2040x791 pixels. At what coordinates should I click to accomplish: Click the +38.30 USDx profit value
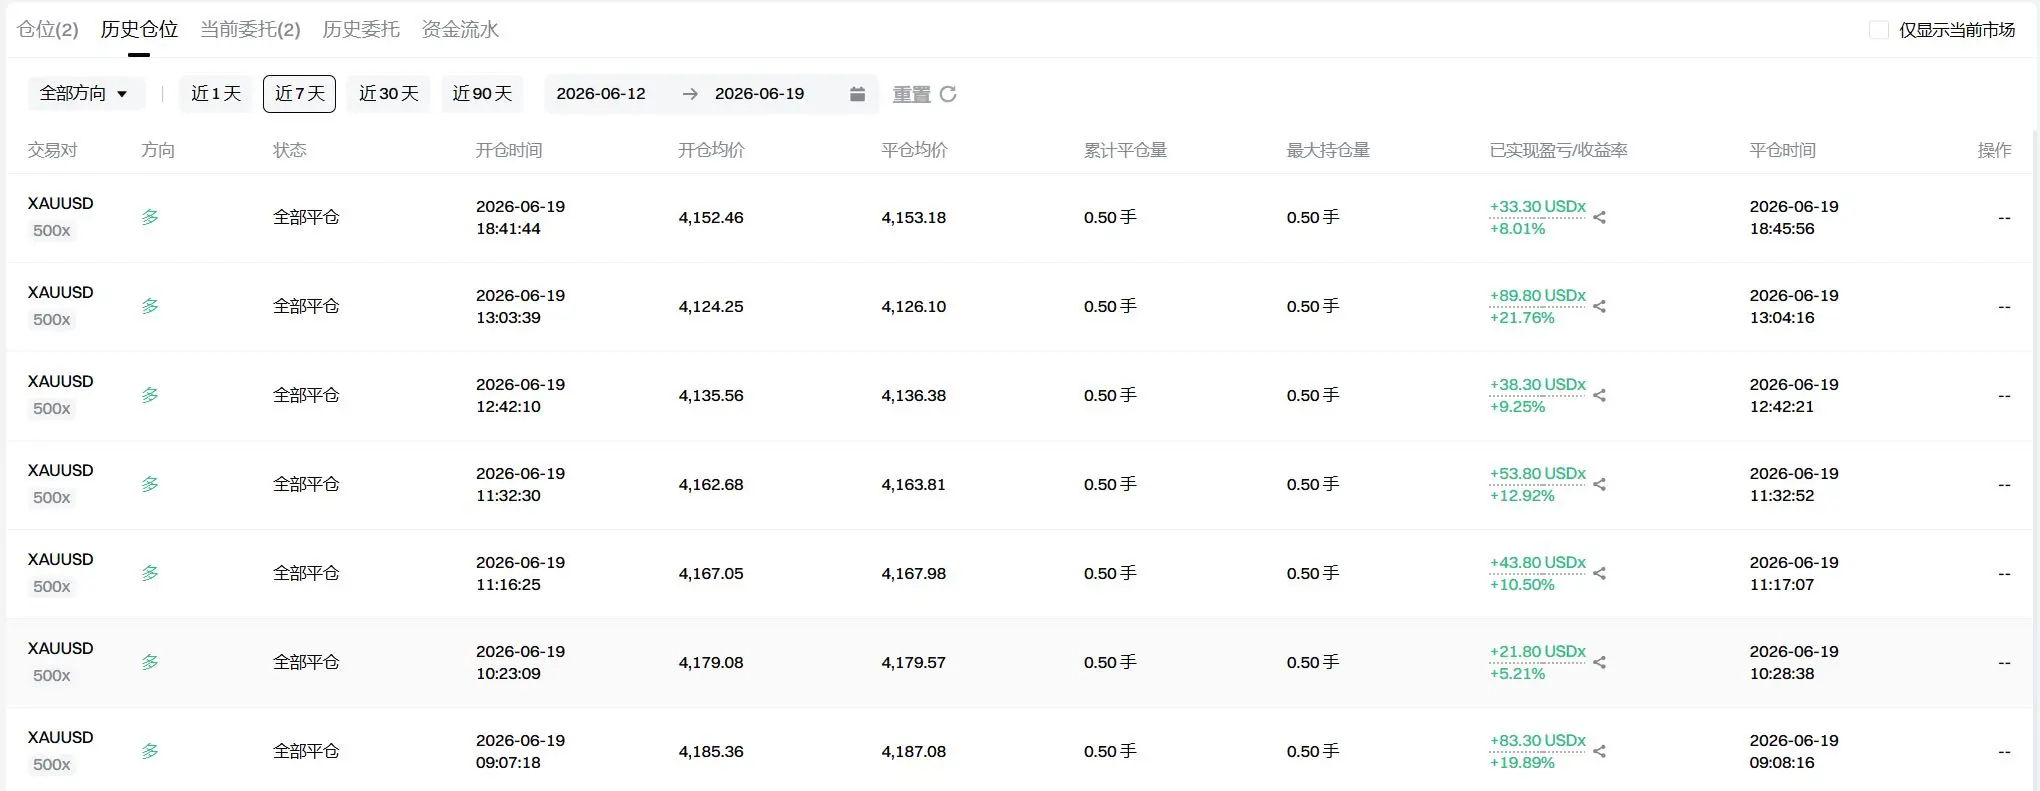[x=1537, y=384]
